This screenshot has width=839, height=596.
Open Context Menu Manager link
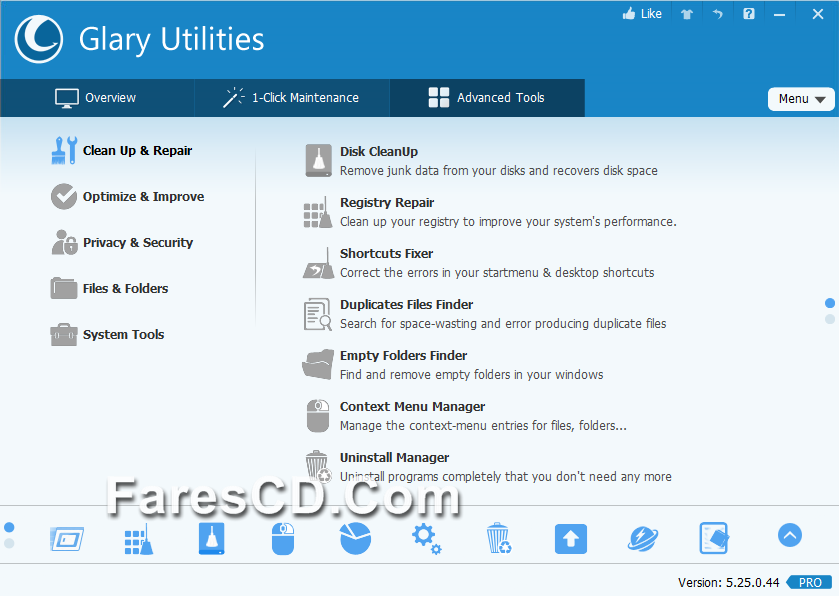[413, 407]
